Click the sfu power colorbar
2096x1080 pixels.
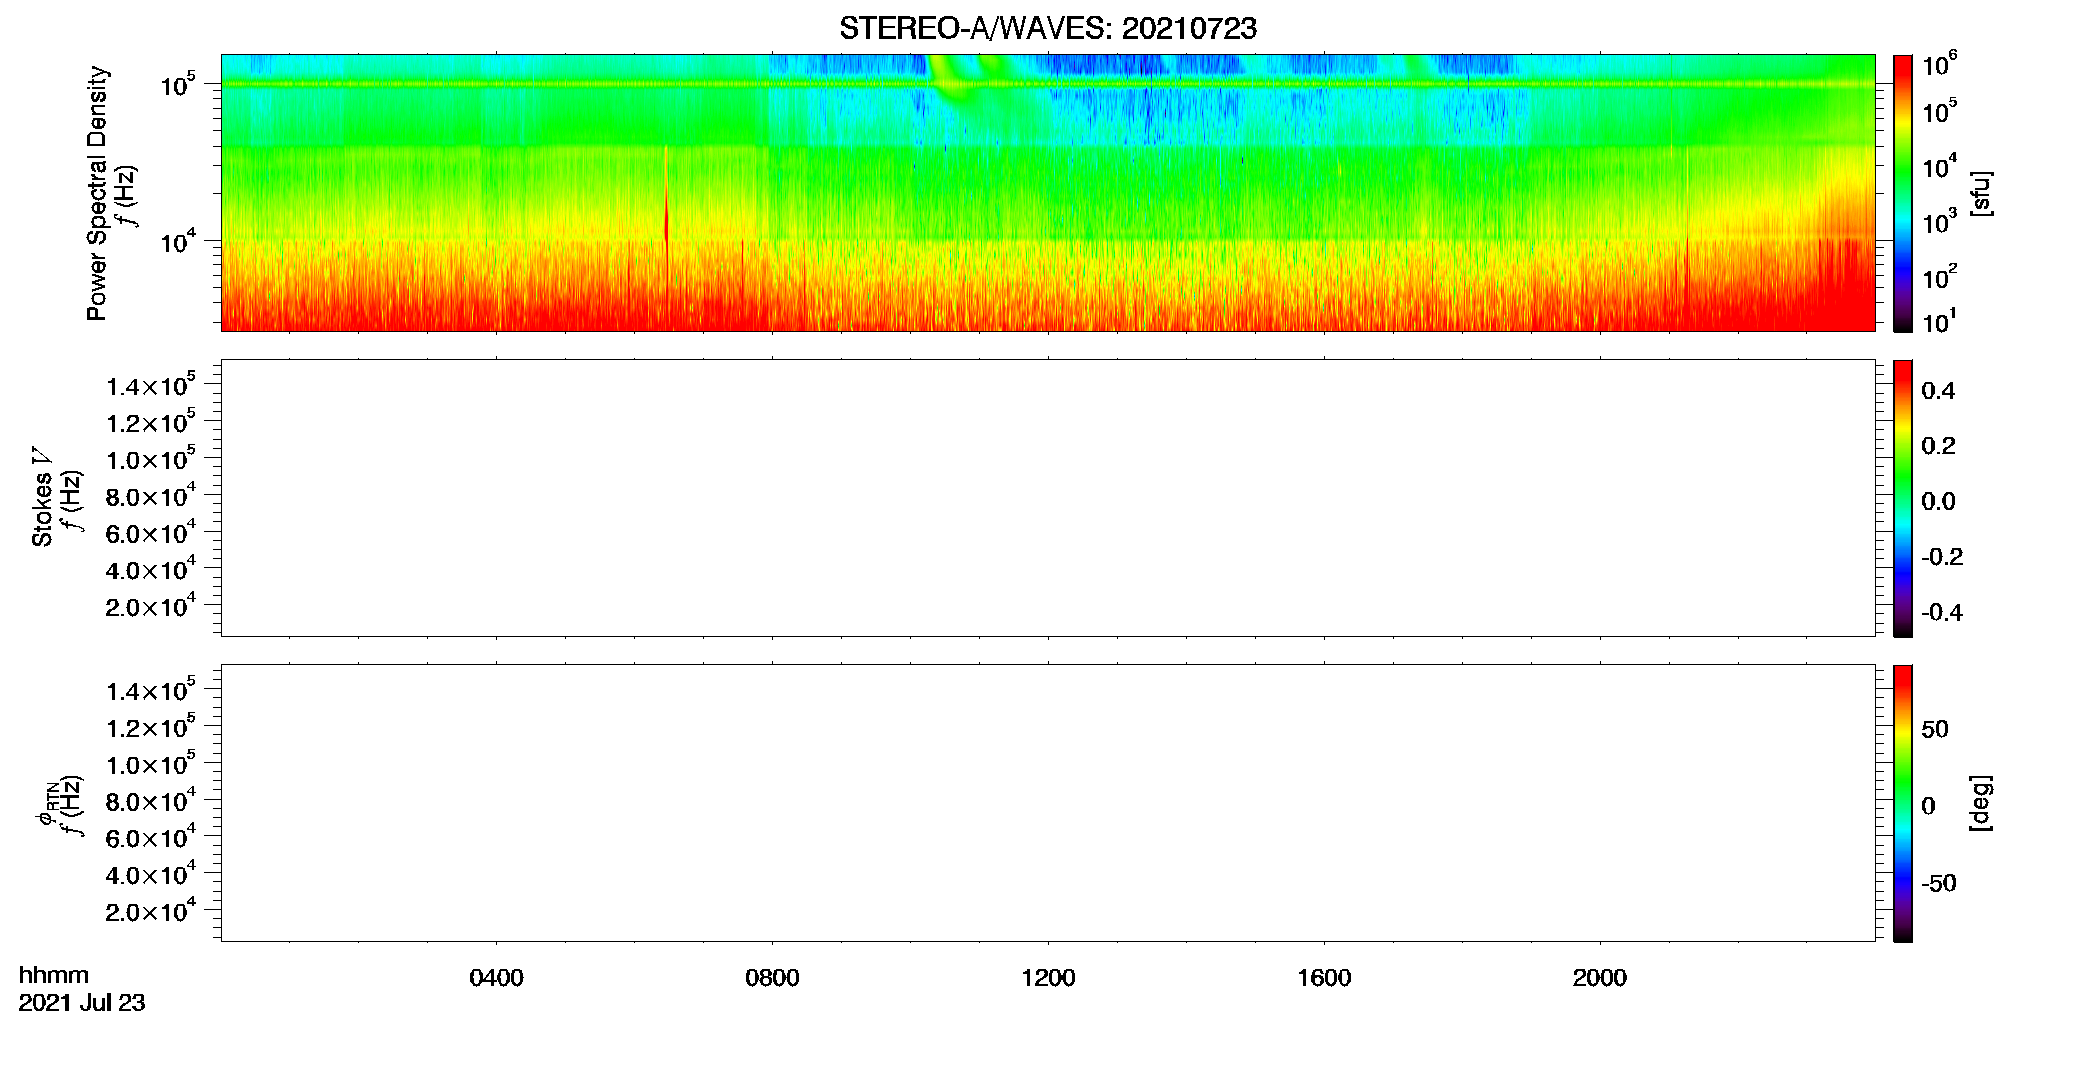coord(1903,192)
